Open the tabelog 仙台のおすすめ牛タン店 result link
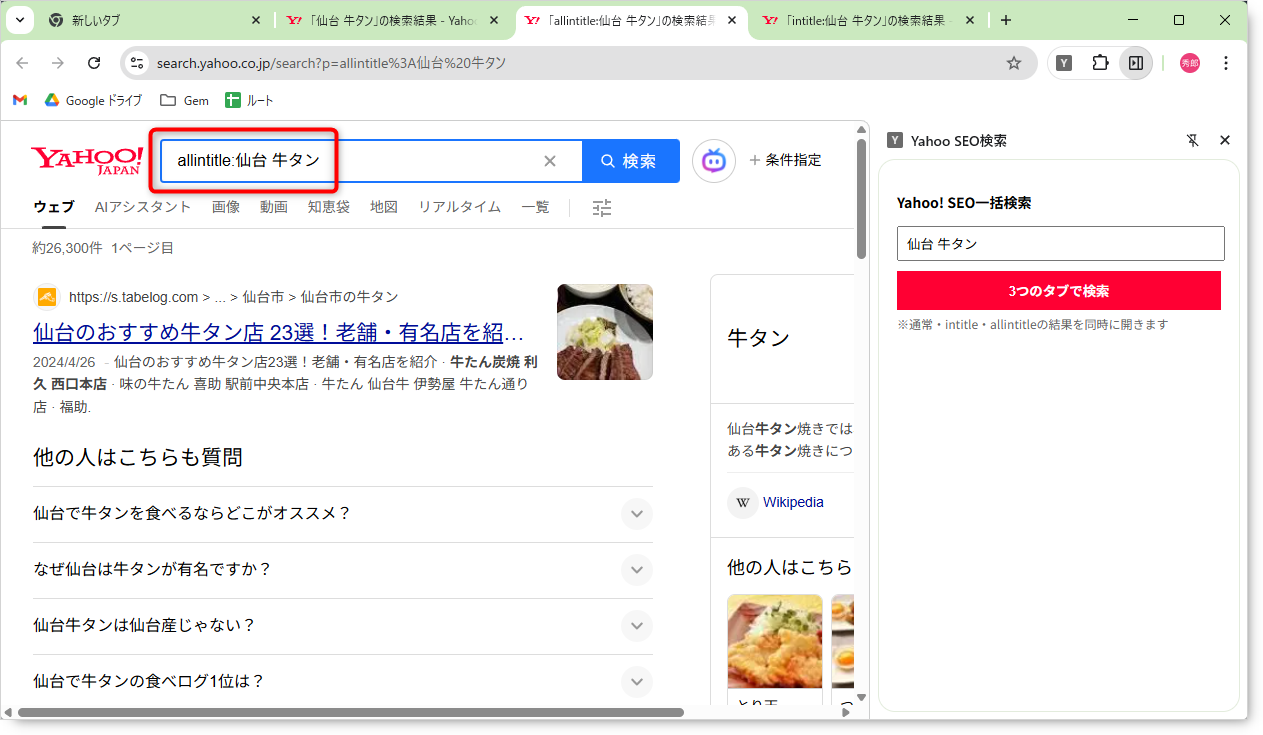The image size is (1263, 735). click(278, 332)
